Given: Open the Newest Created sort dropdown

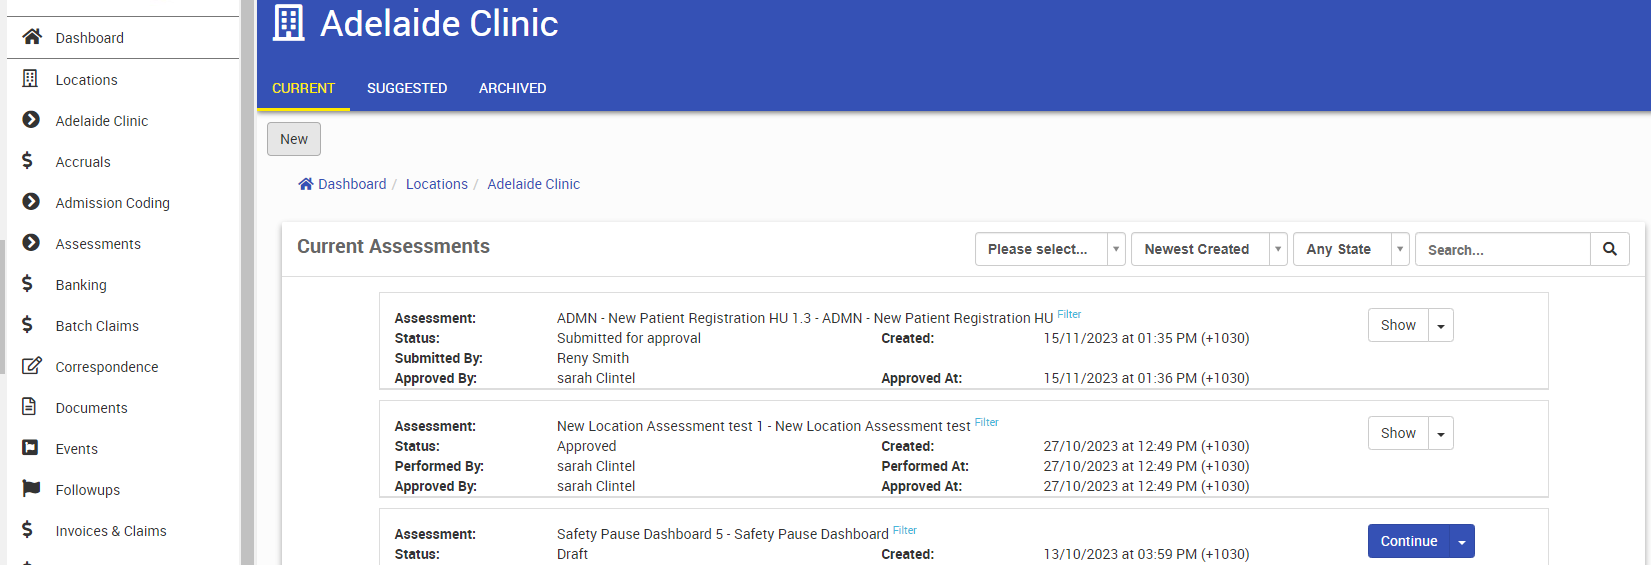Looking at the screenshot, I should pyautogui.click(x=1208, y=249).
